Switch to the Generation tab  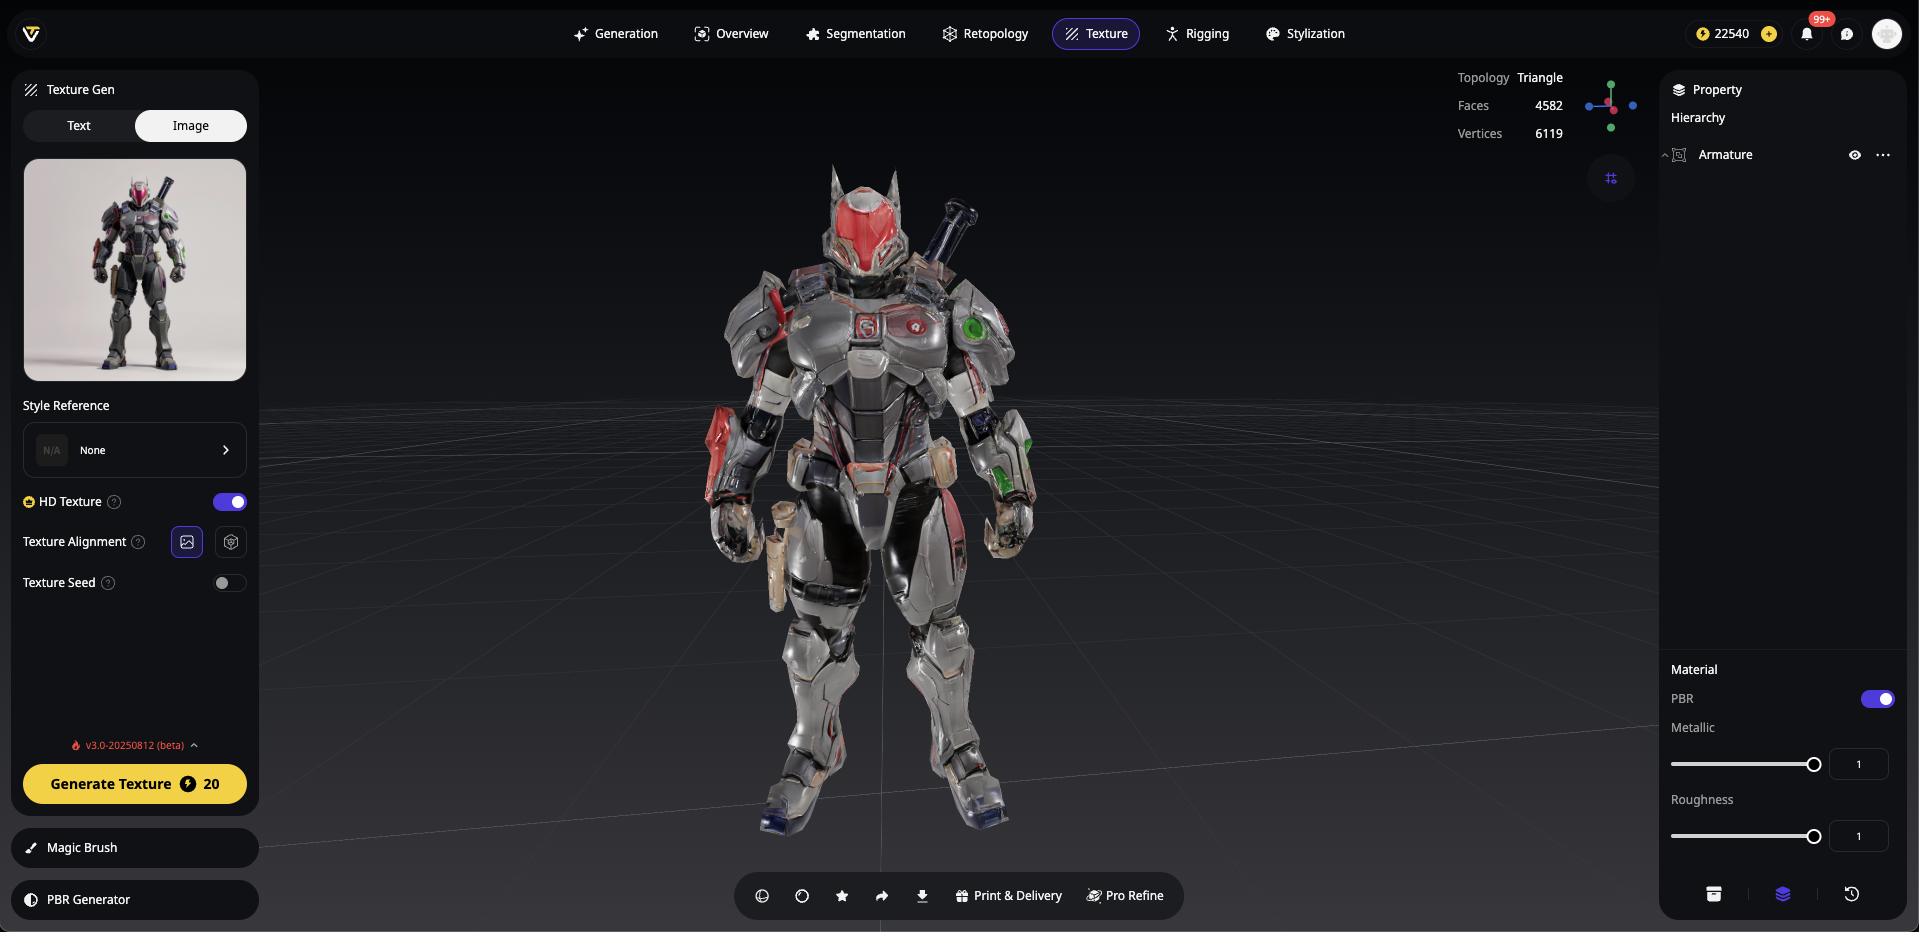pos(616,34)
